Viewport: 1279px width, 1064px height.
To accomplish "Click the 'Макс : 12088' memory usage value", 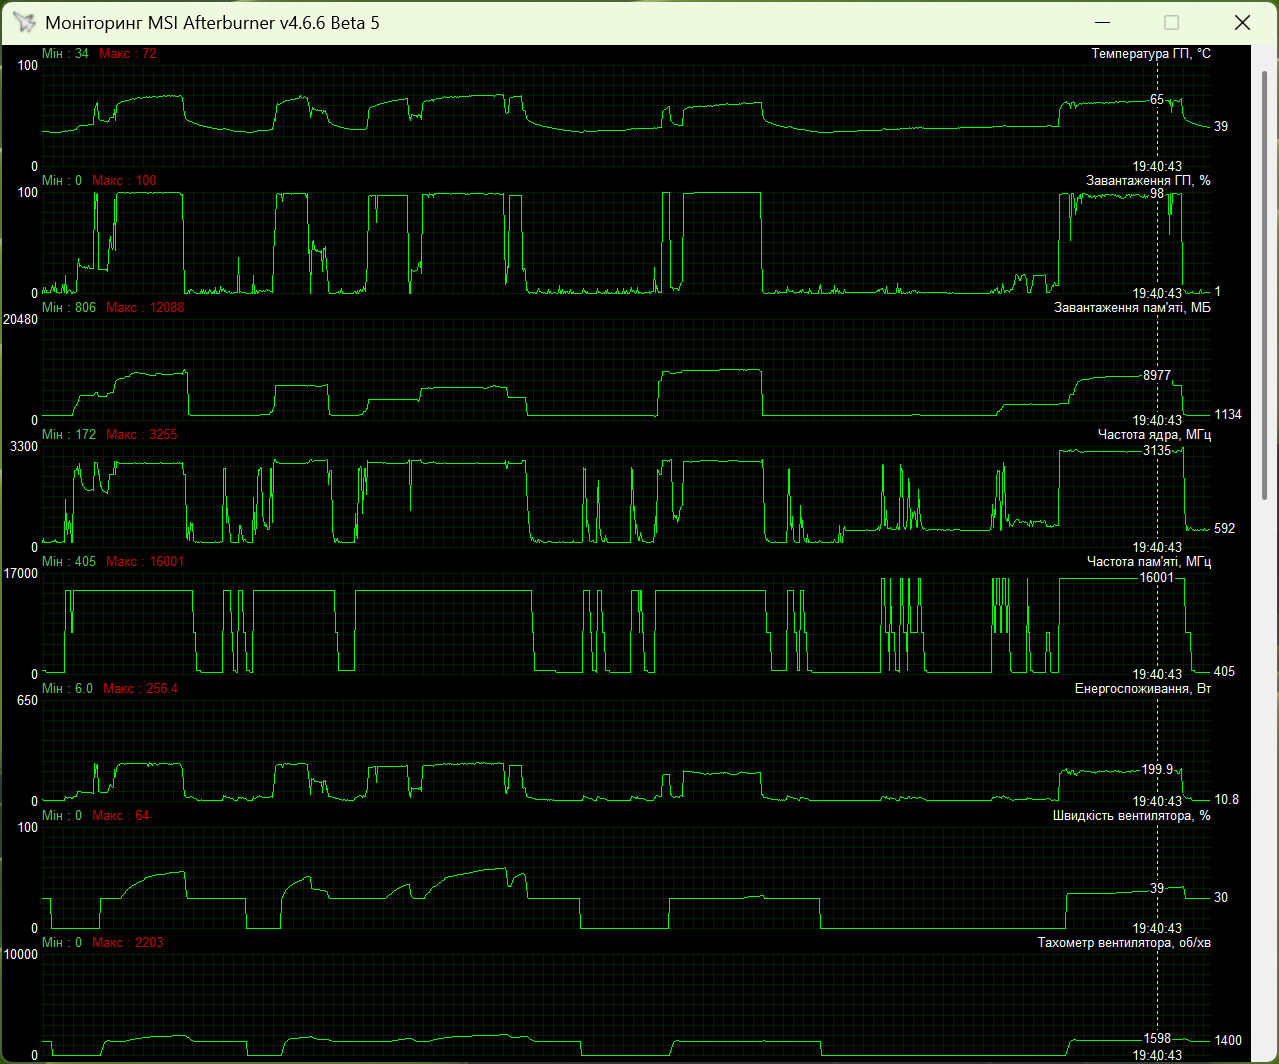I will click(145, 307).
